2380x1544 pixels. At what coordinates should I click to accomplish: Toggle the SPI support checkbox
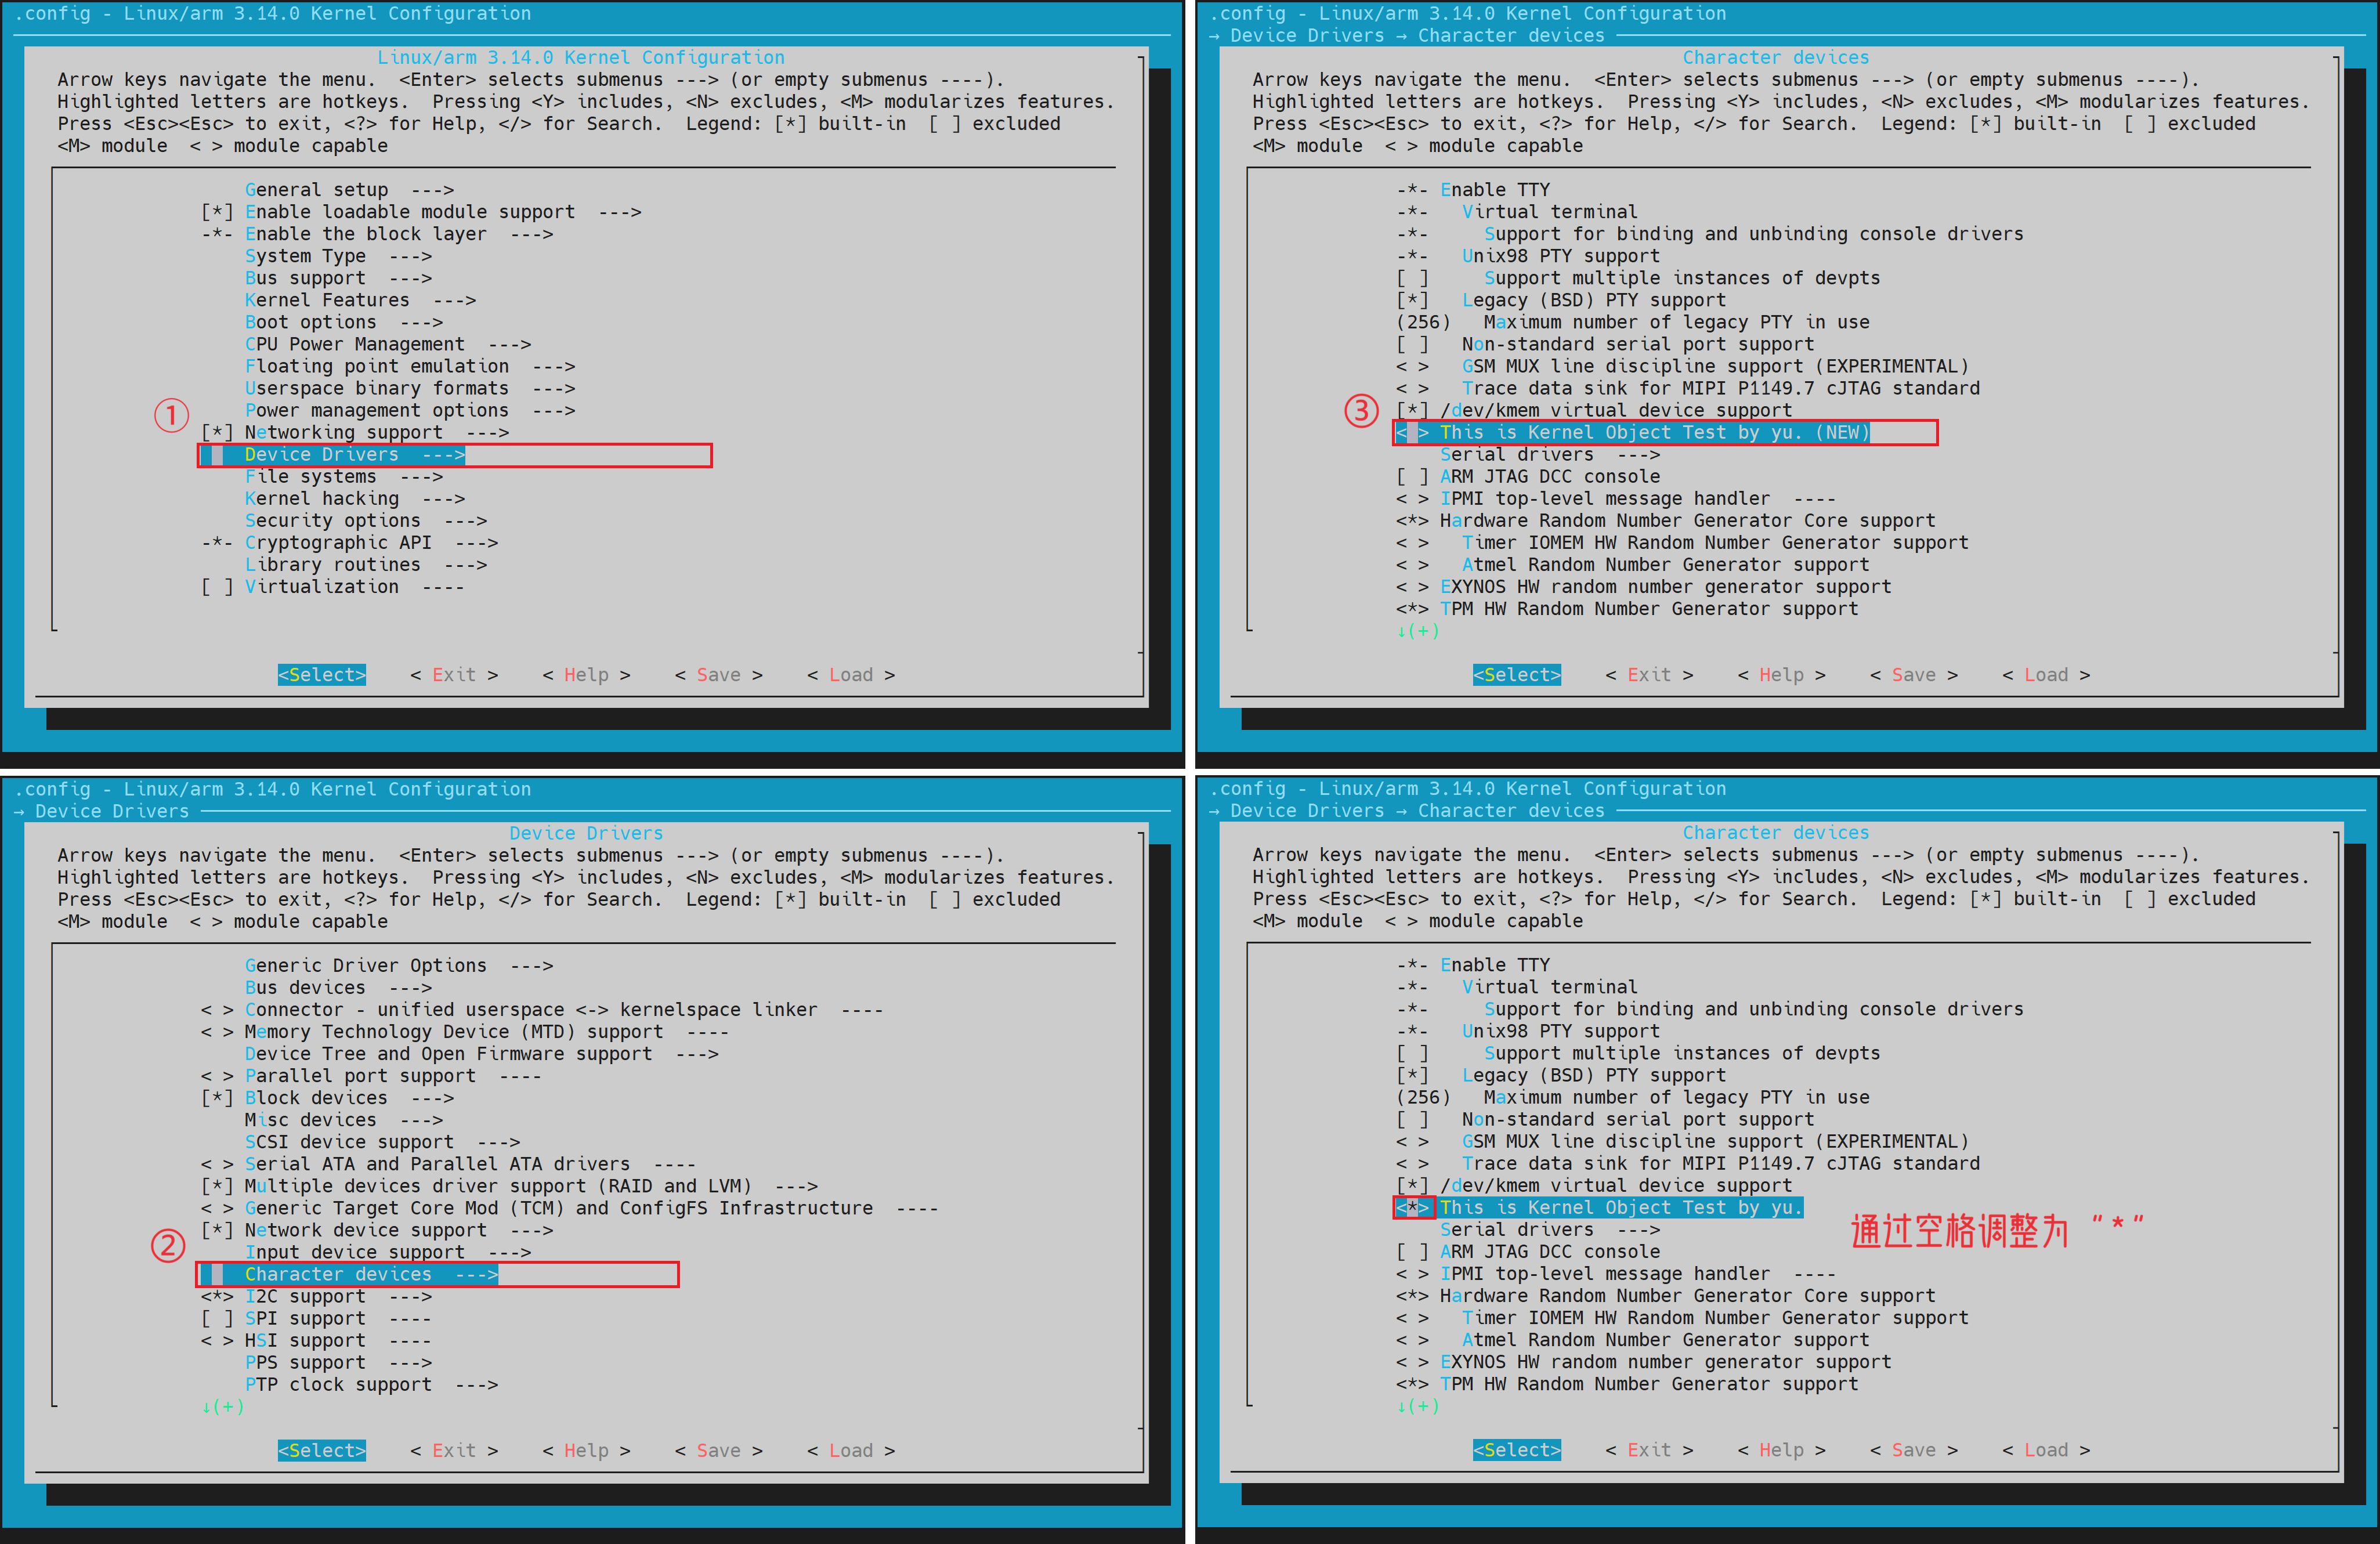pos(217,1319)
